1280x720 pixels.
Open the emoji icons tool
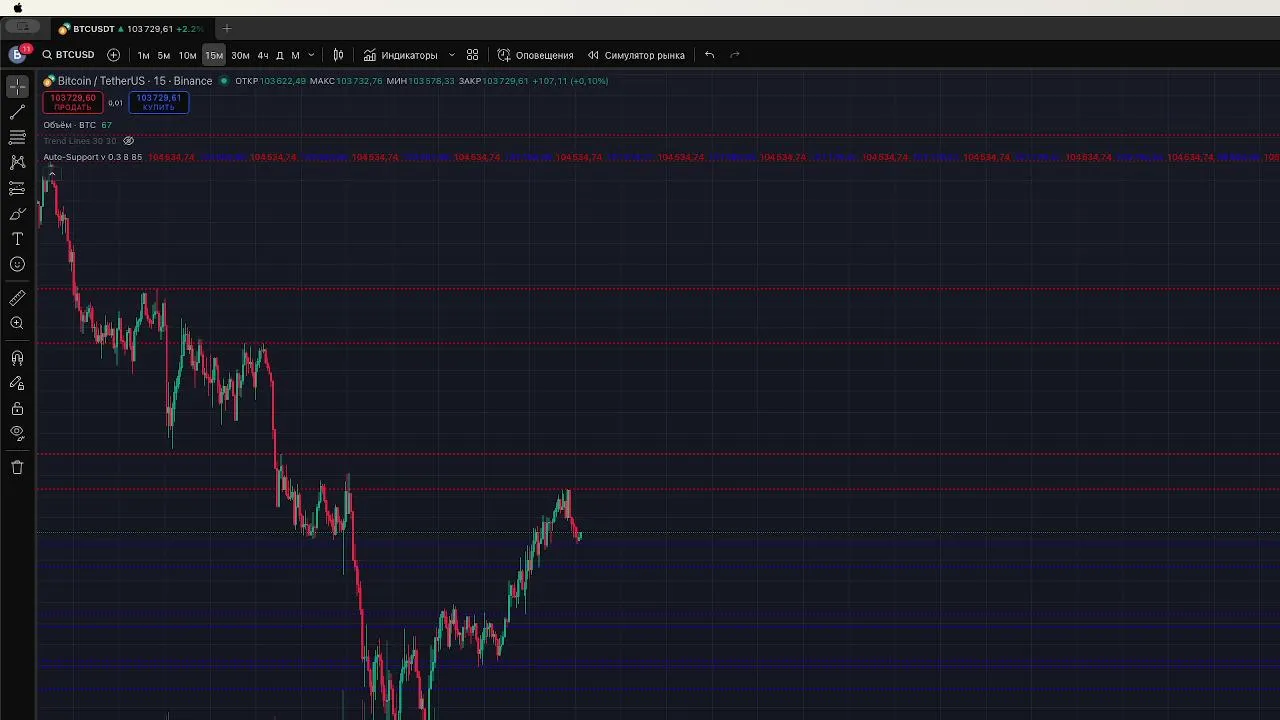tap(17, 264)
